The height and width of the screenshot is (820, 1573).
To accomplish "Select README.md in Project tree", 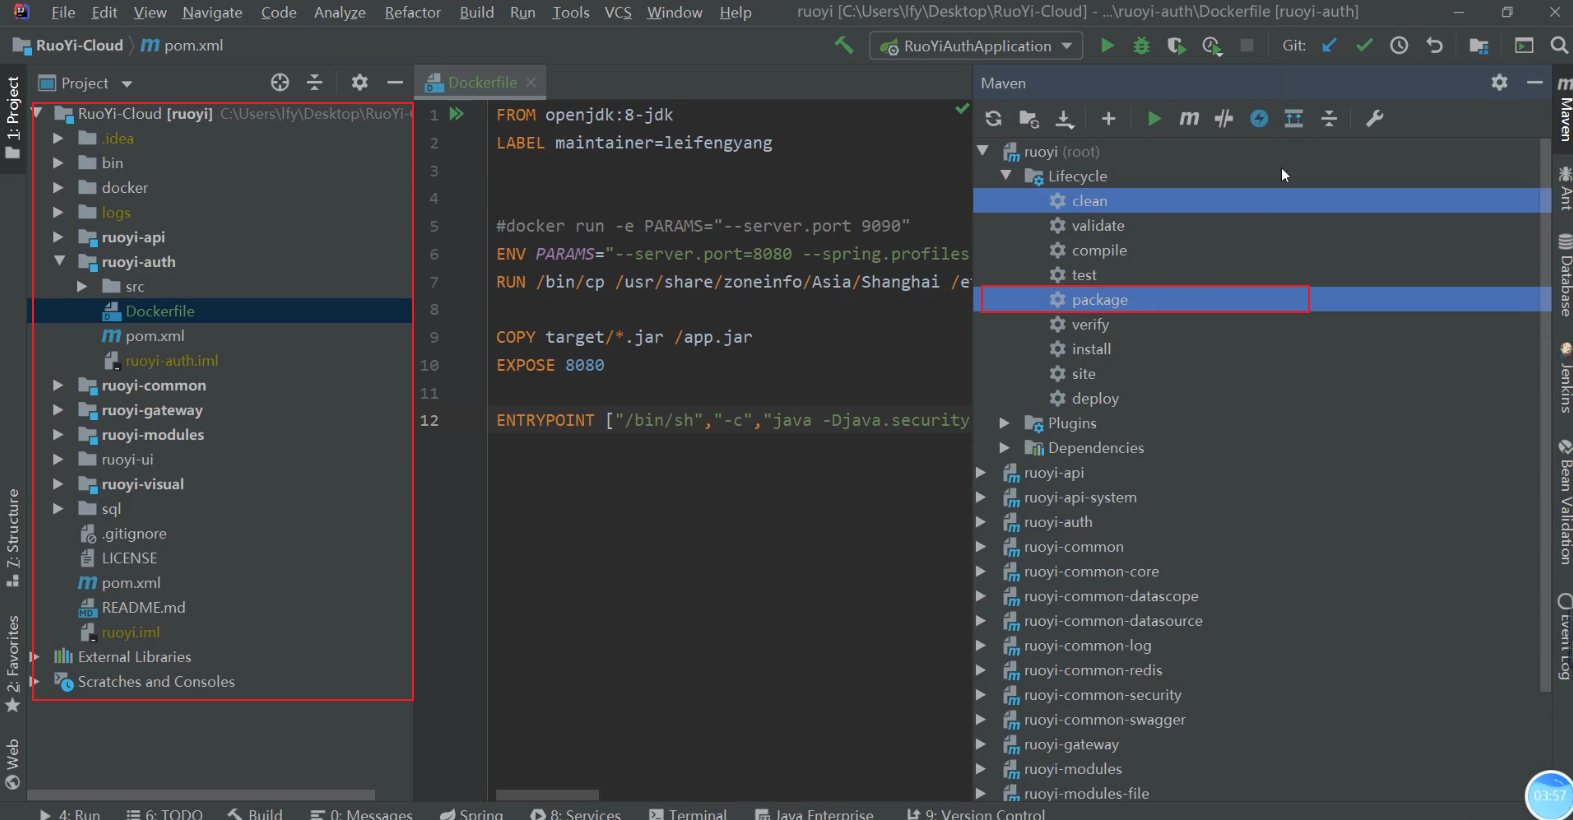I will [x=143, y=607].
